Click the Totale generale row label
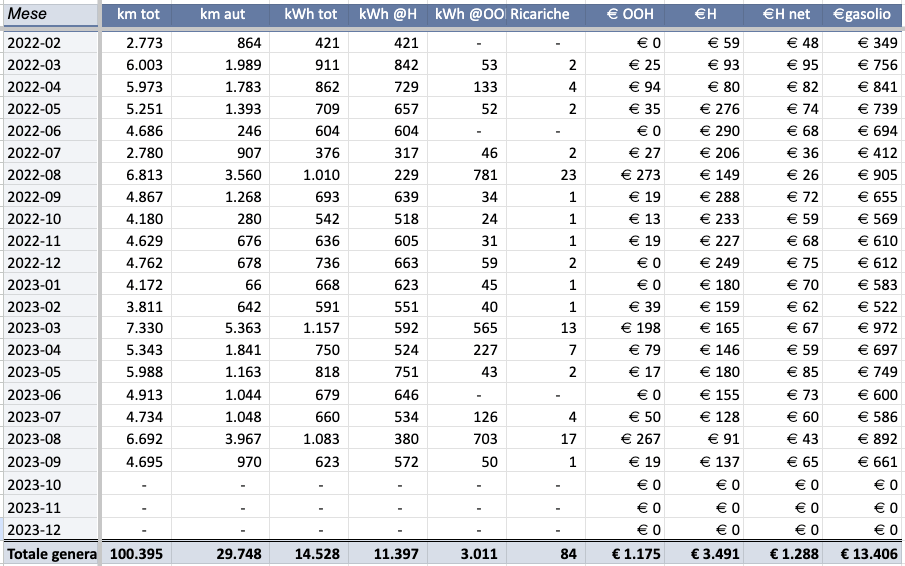905x566 pixels. (50, 553)
